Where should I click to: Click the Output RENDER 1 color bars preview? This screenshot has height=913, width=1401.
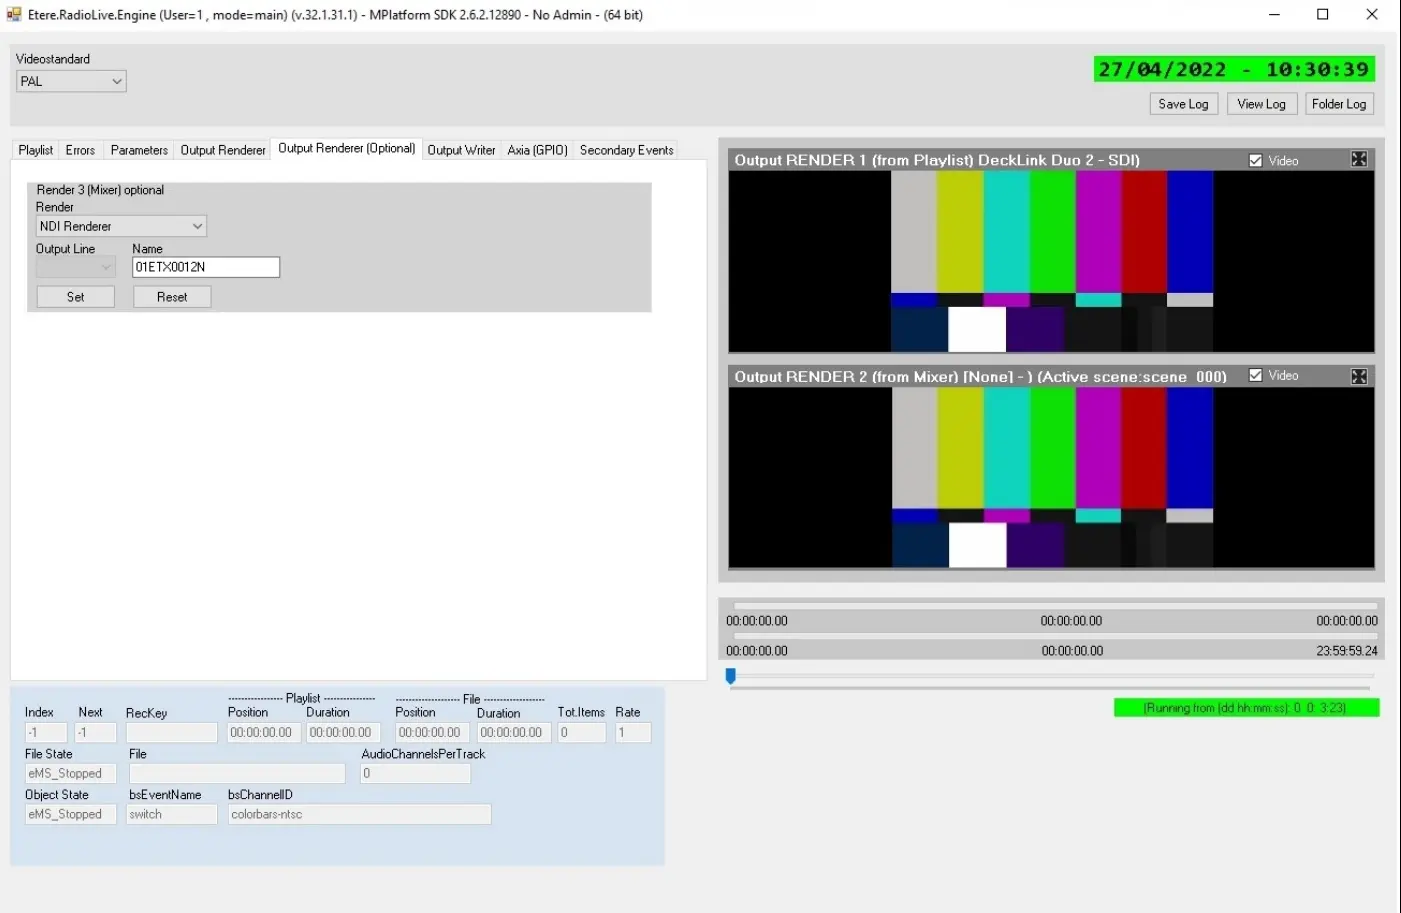[1051, 261]
